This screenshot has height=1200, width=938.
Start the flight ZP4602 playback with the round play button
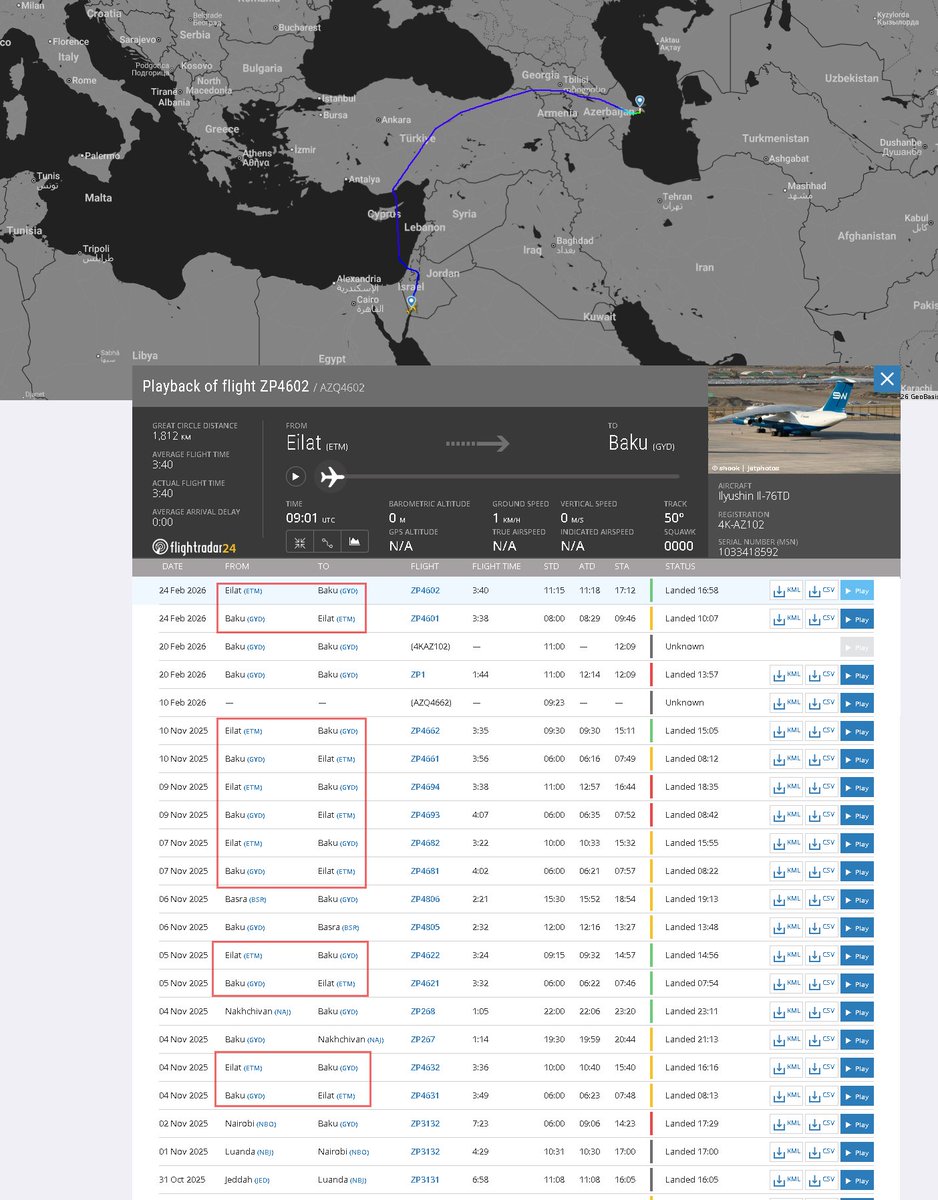pyautogui.click(x=295, y=477)
